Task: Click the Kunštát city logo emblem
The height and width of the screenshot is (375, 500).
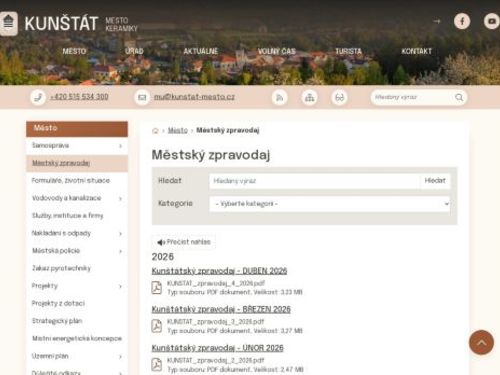Action: tap(8, 23)
